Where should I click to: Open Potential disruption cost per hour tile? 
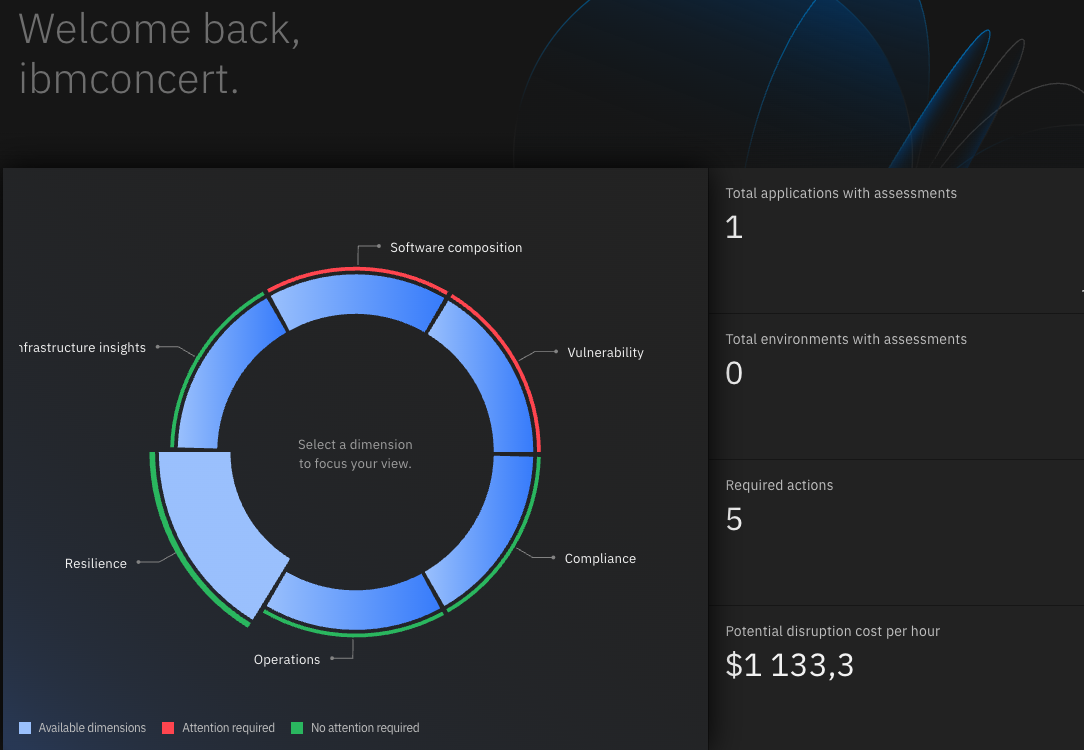[896, 679]
